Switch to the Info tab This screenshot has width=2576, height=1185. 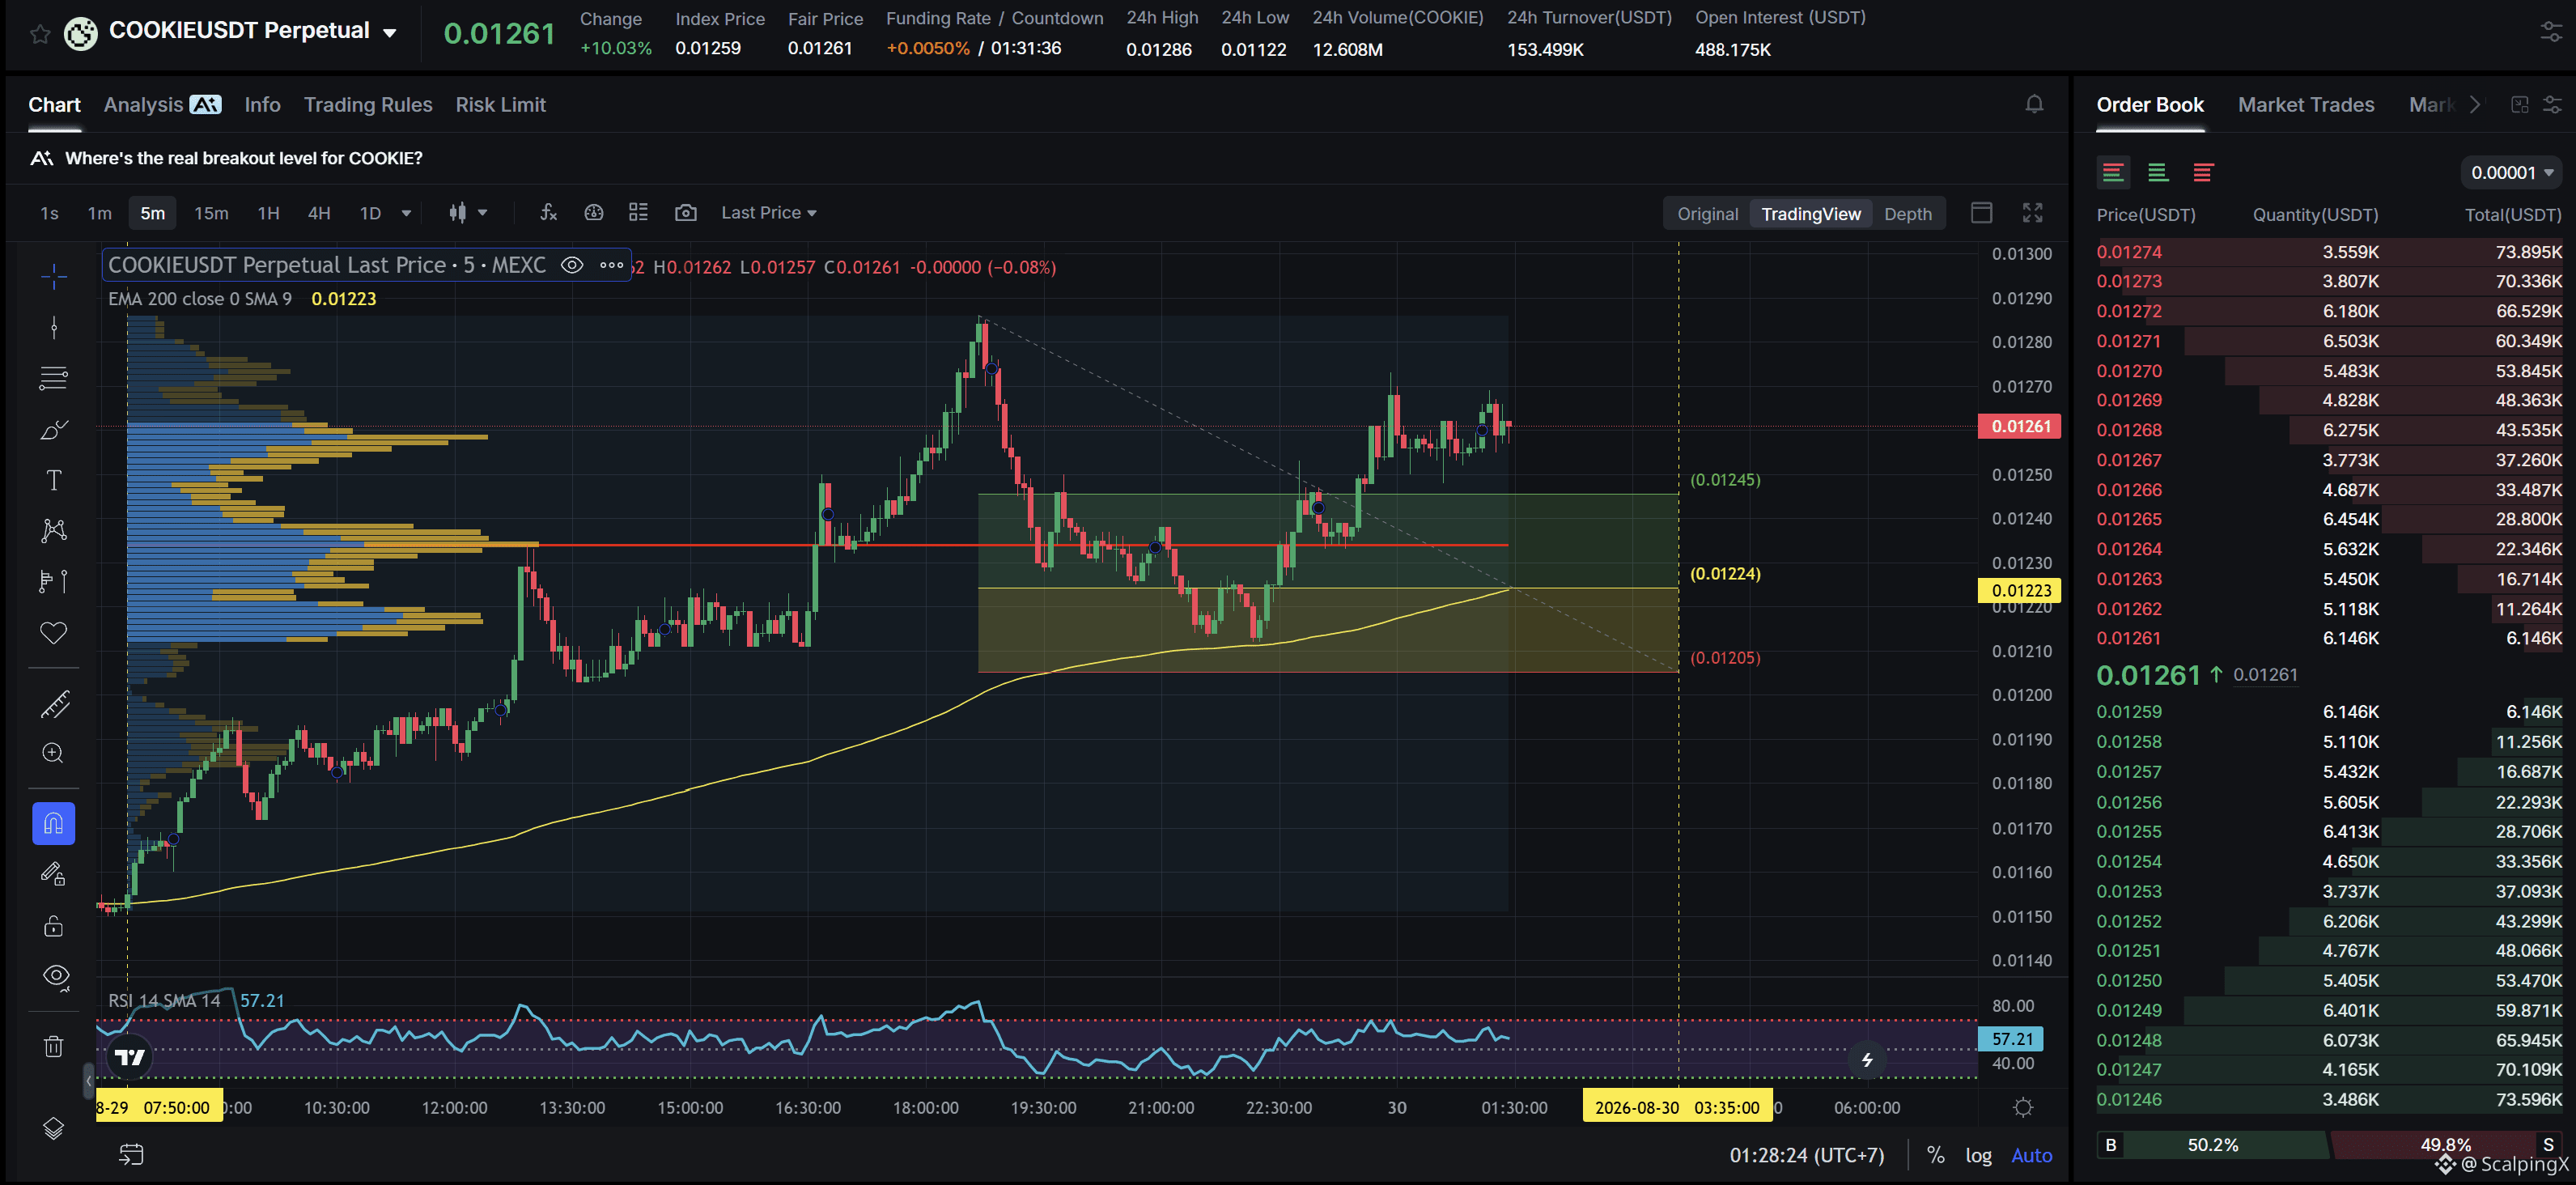[262, 104]
